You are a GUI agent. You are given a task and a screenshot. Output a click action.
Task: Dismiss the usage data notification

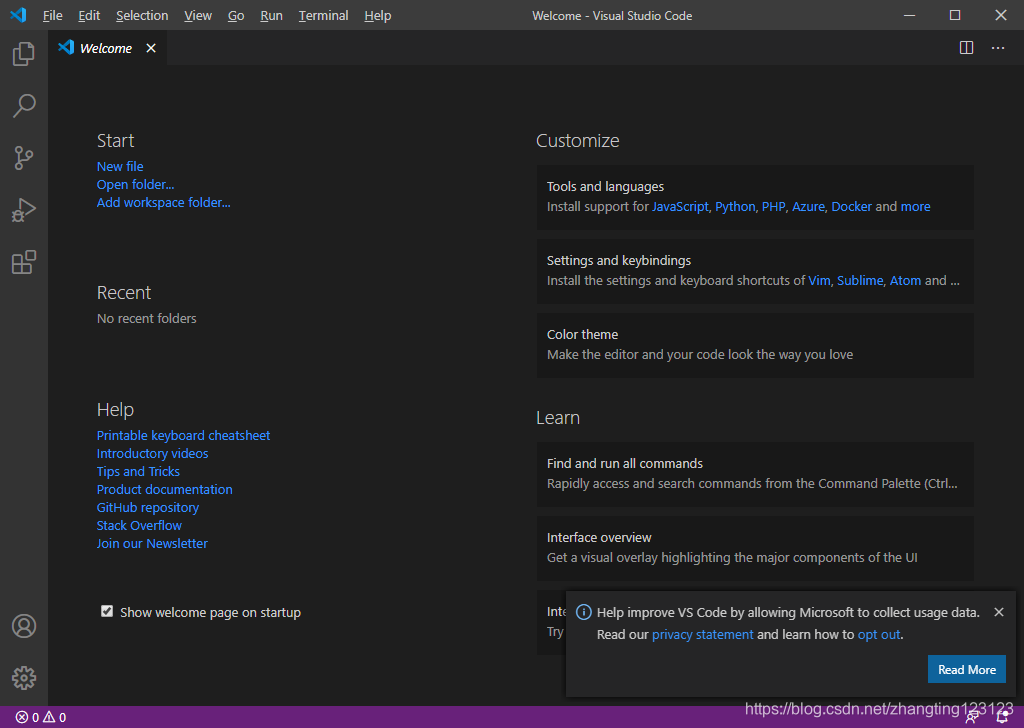[999, 612]
